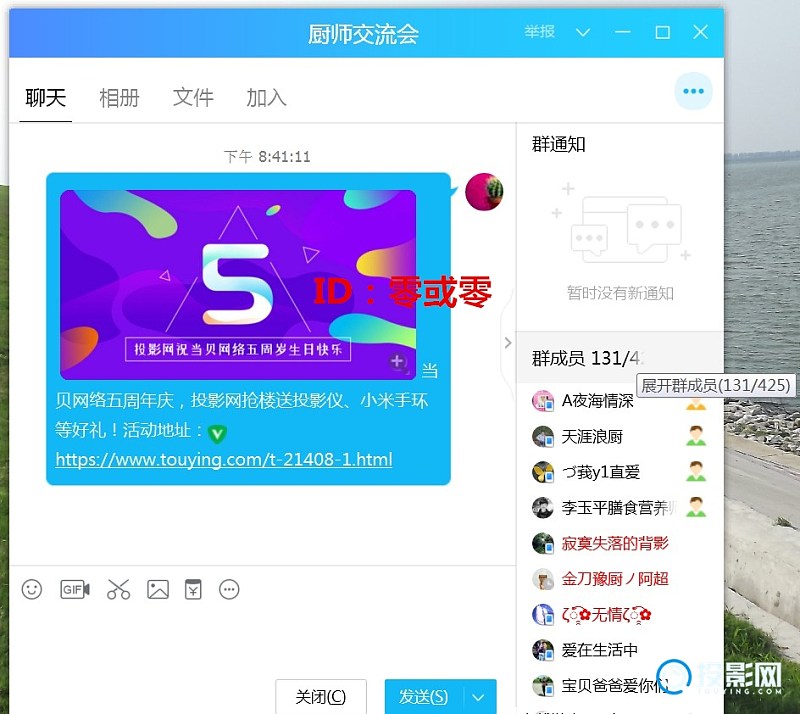Click A夜海情深's avatar
The width and height of the screenshot is (800, 714).
coord(543,401)
